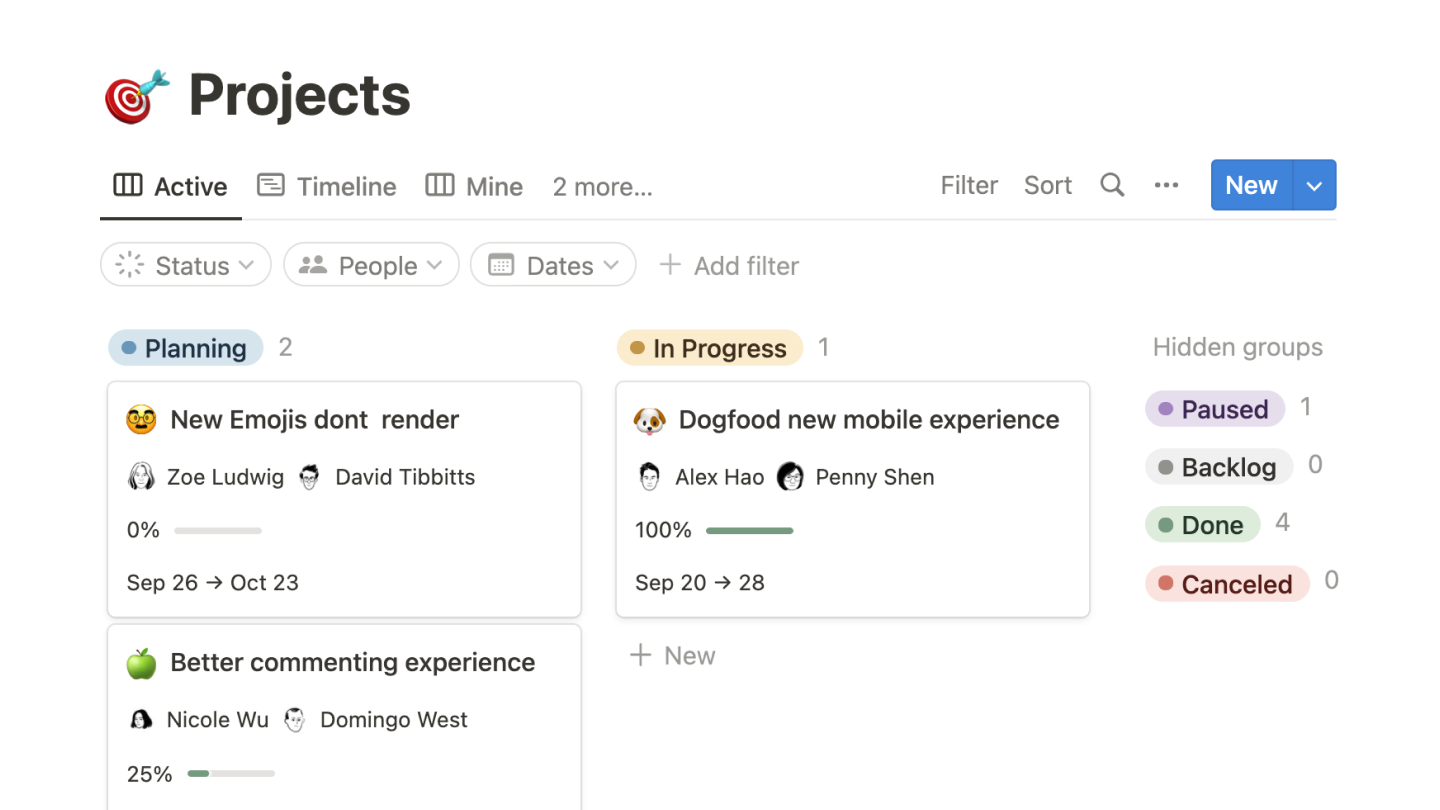Click Penny Shen's avatar
Screen dimensions: 1440x810
[x=790, y=477]
